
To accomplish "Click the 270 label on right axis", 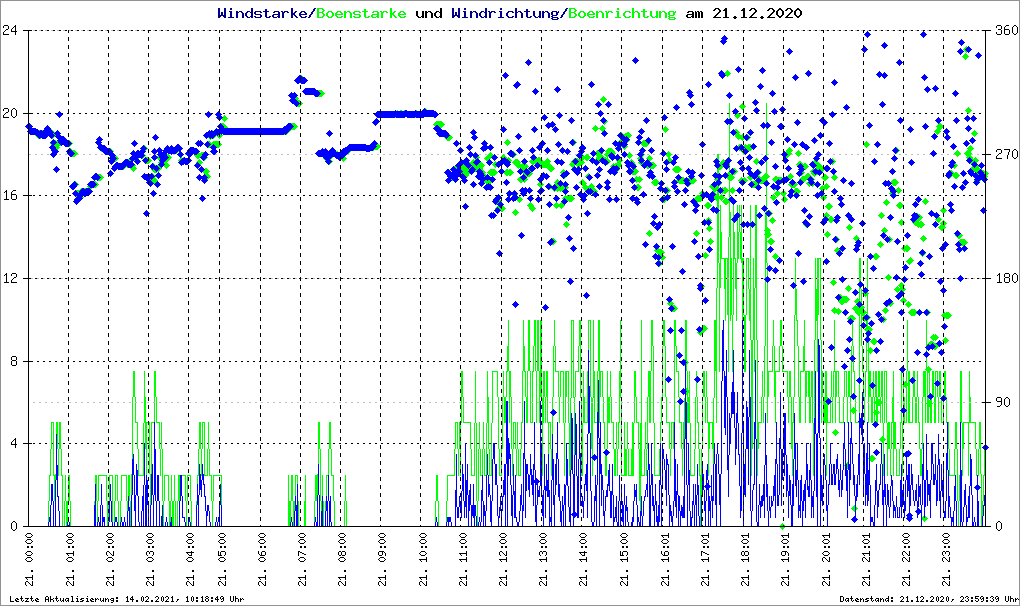I will [1005, 154].
